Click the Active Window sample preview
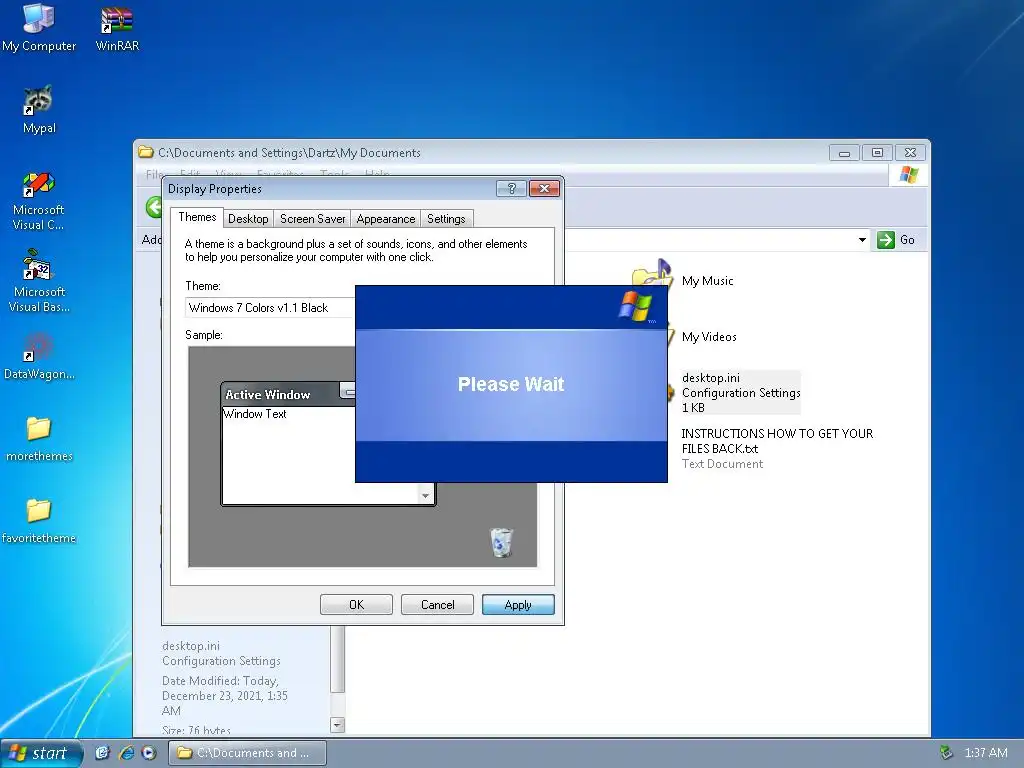 pos(288,444)
